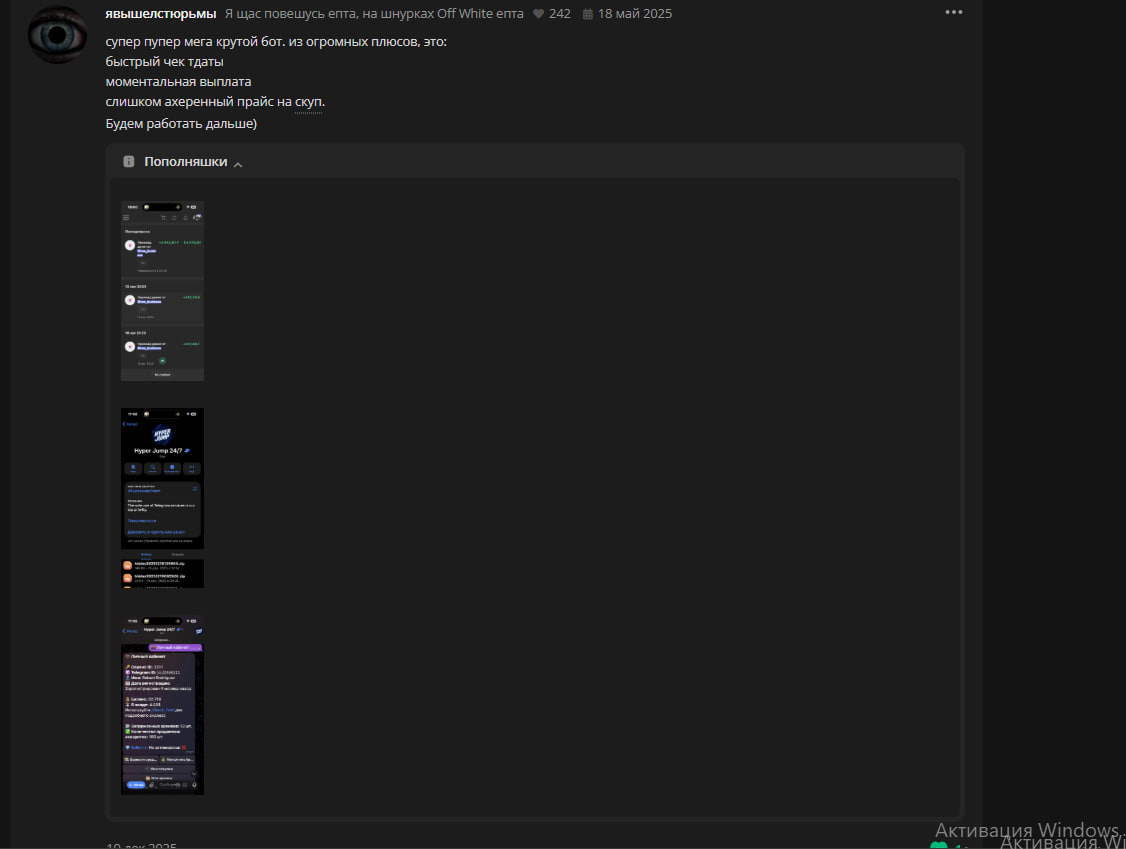Open the Hyper Jump 24/7 profile thumbnail

pos(162,498)
